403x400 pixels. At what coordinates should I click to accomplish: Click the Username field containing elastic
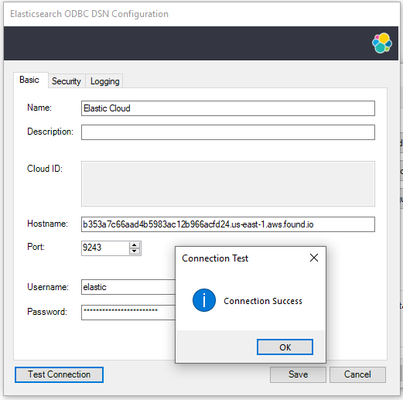click(x=128, y=287)
